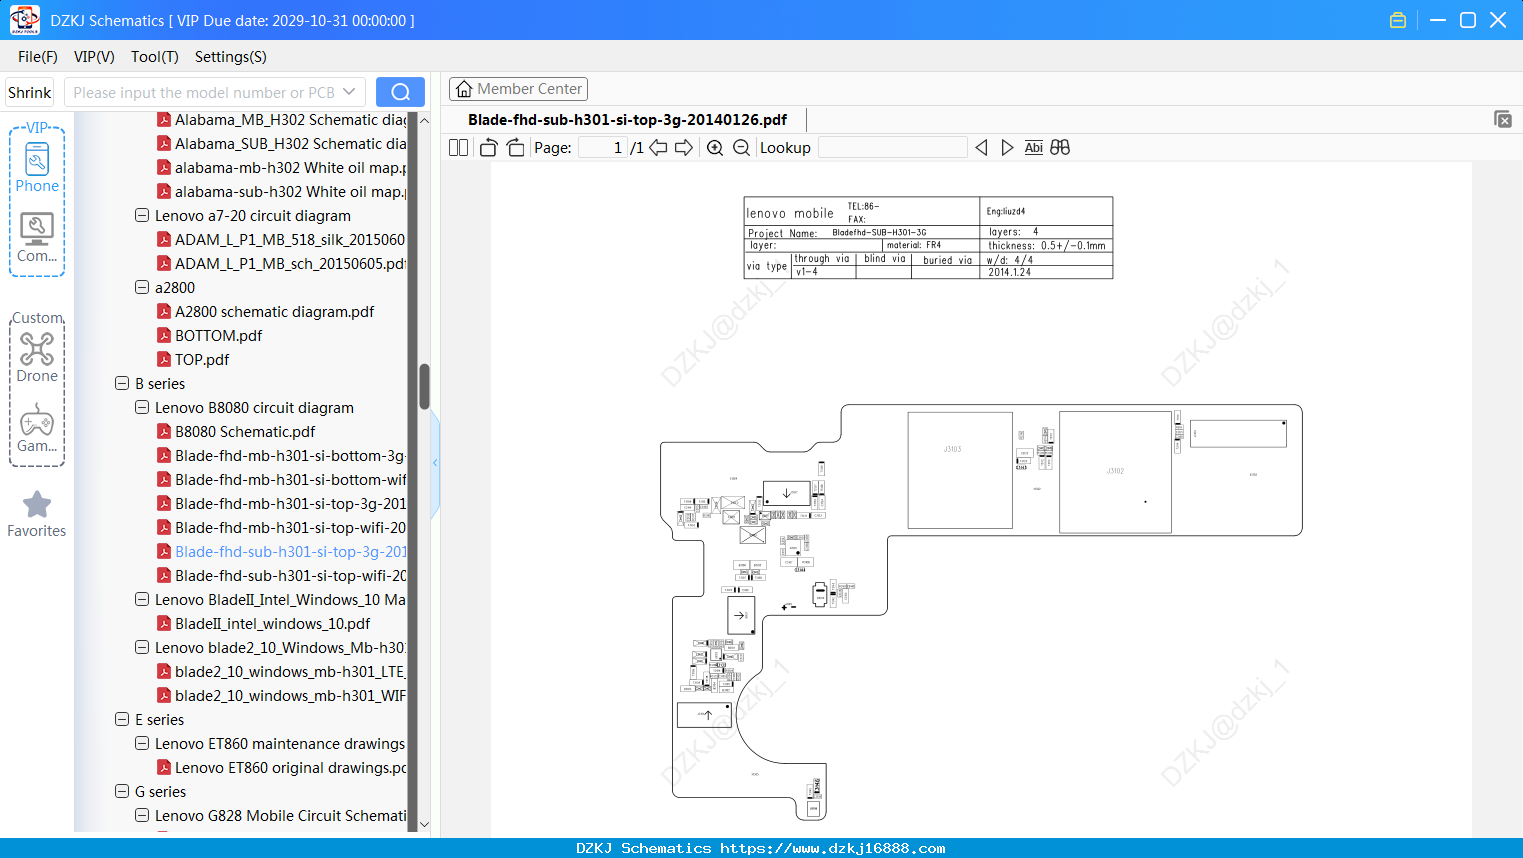Image resolution: width=1523 pixels, height=858 pixels.
Task: Click the DZKJ Schematics app logo
Action: (x=24, y=20)
